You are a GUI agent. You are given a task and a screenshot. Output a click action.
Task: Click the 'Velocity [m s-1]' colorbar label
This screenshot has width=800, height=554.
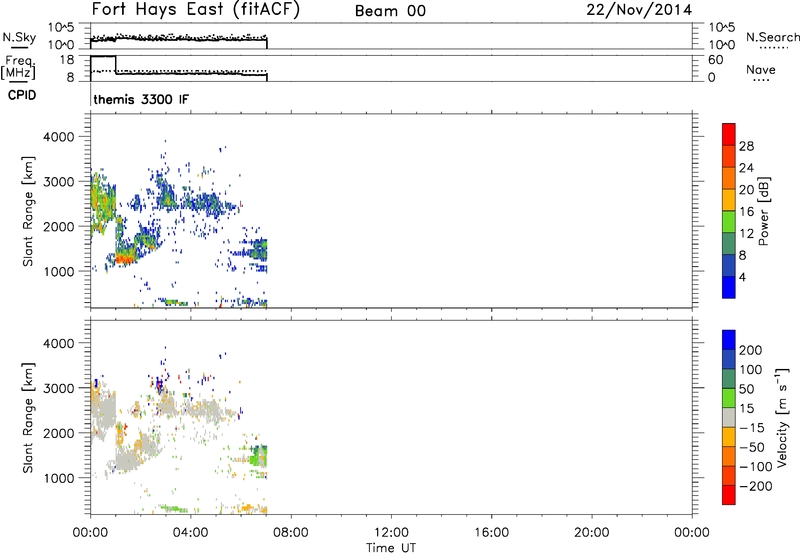782,417
